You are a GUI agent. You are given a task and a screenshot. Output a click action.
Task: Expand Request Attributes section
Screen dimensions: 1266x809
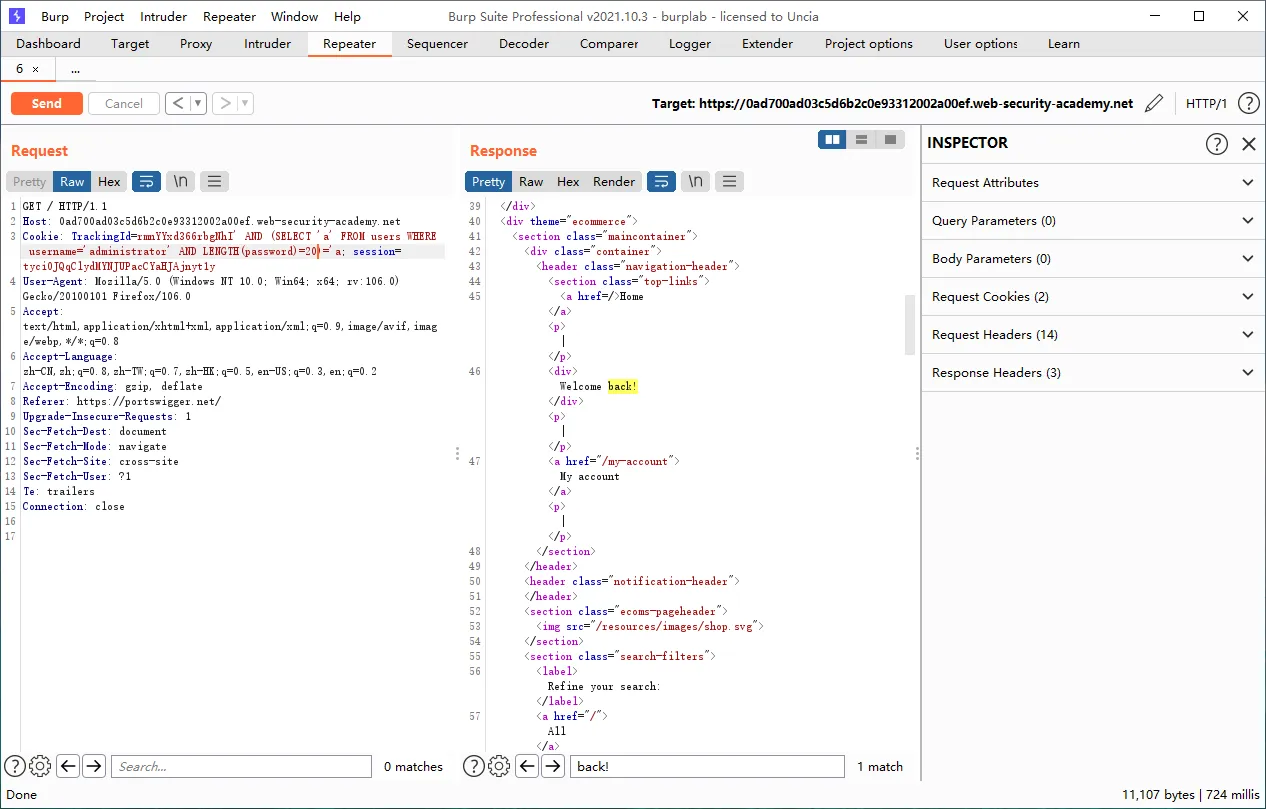coord(1093,182)
